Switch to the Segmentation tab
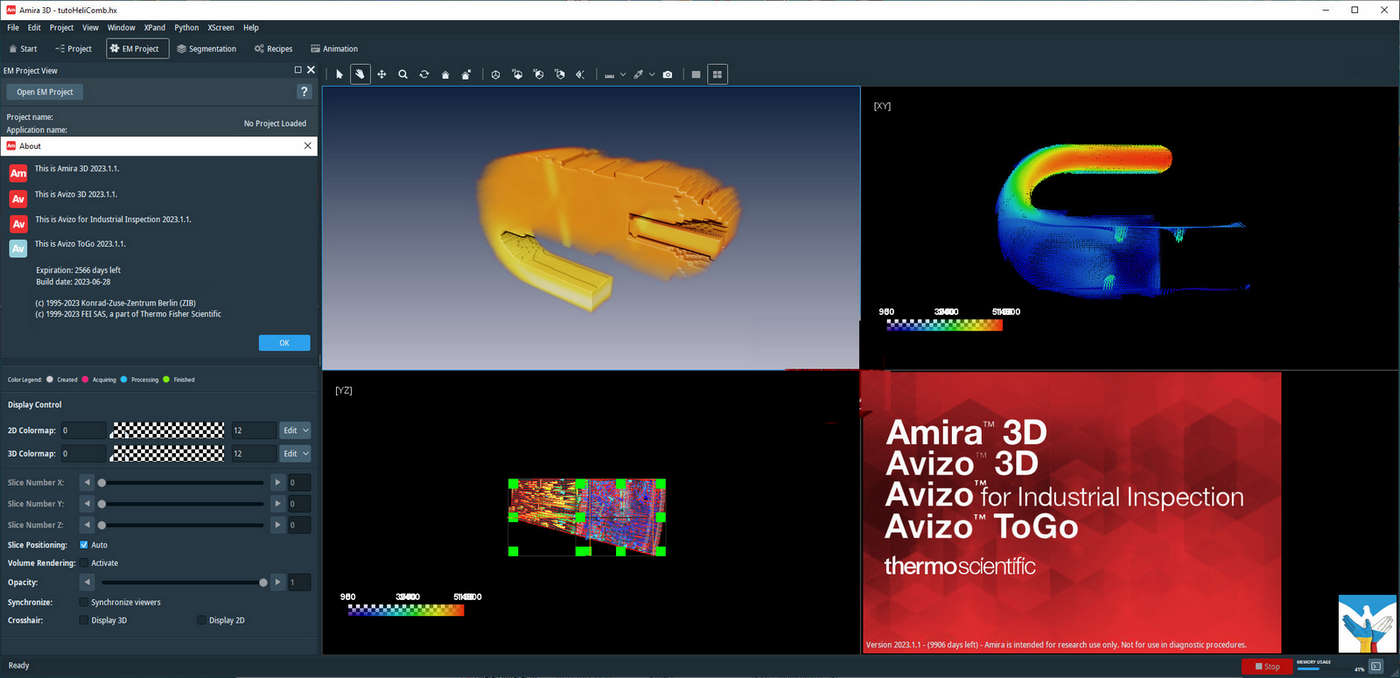Image resolution: width=1400 pixels, height=678 pixels. click(x=207, y=48)
